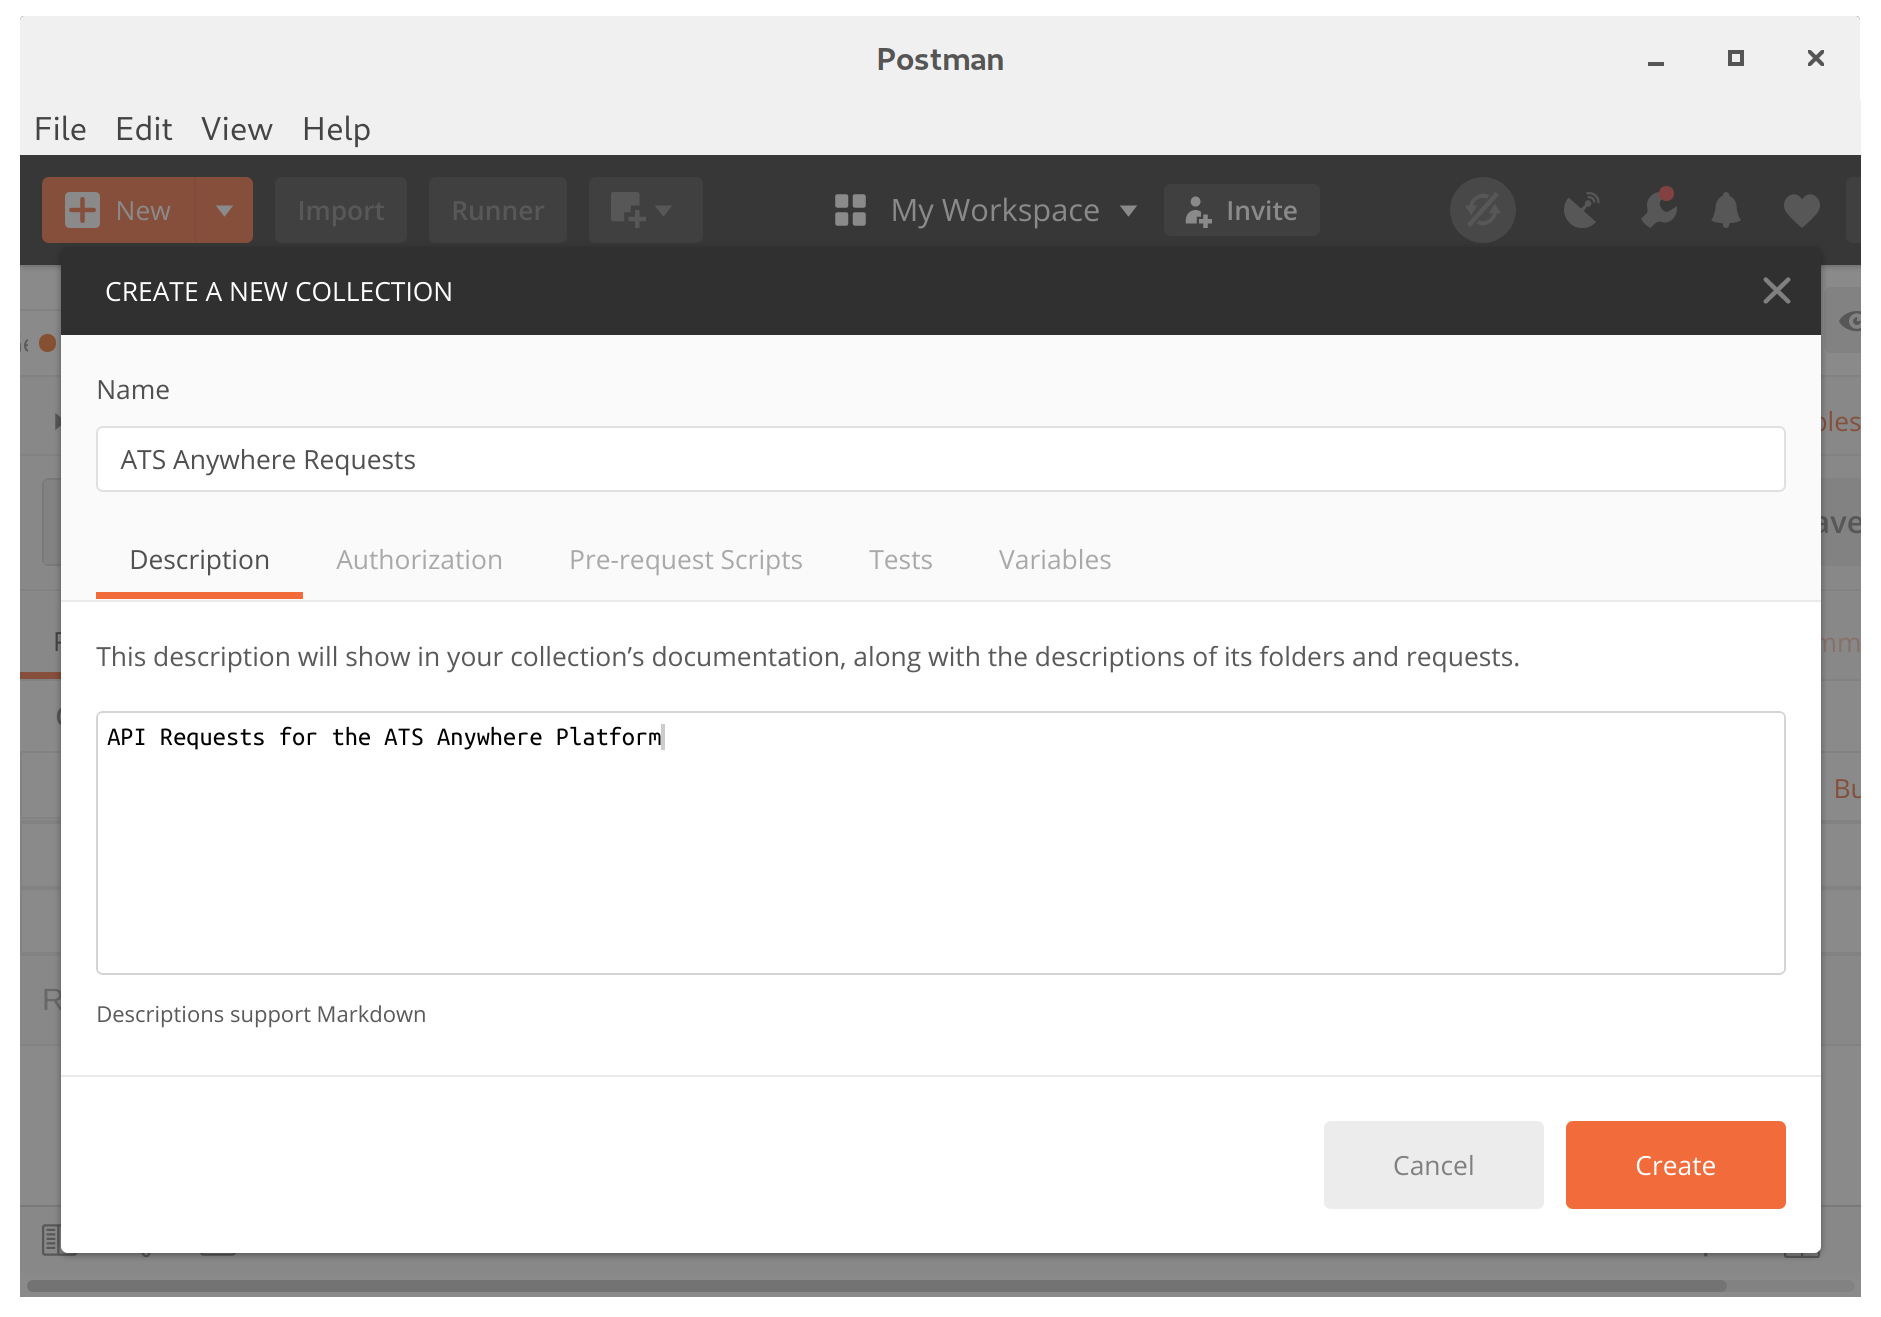Click the Invite button

1241,210
